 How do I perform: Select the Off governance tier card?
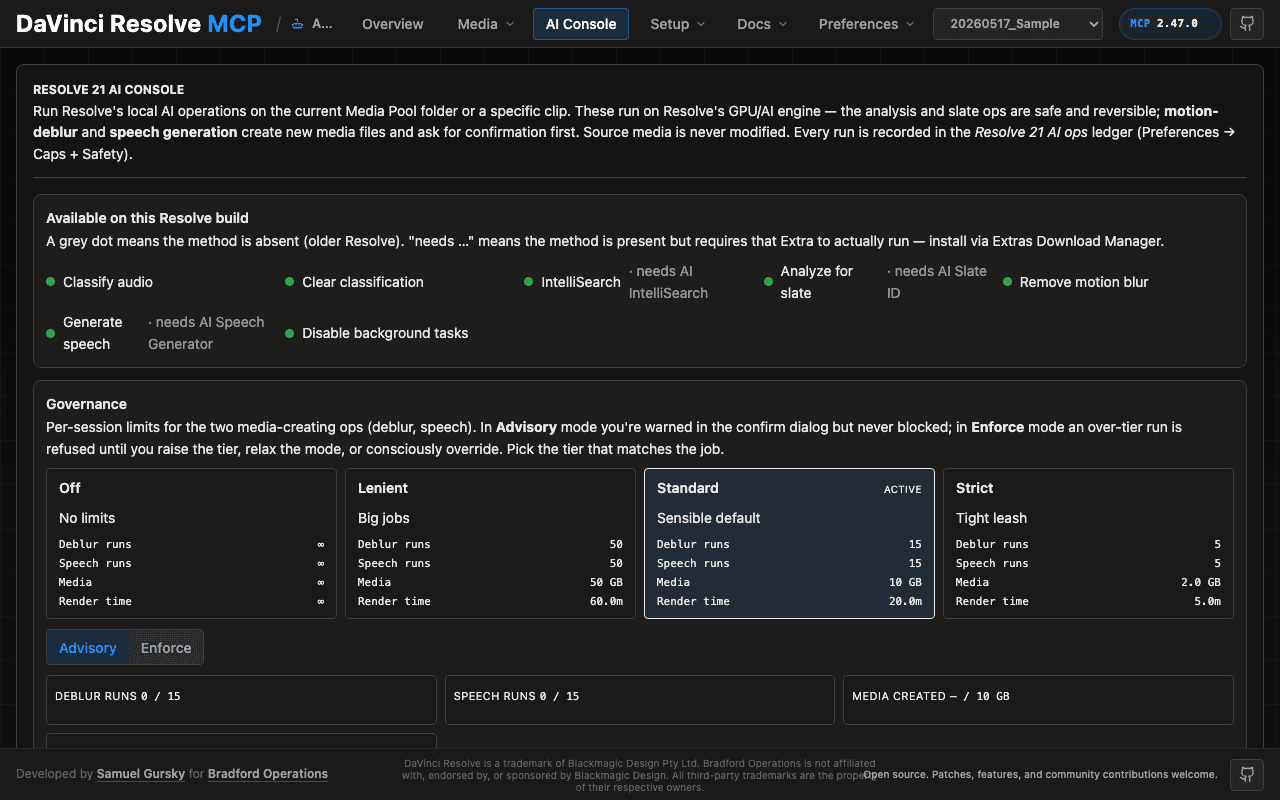coord(191,544)
